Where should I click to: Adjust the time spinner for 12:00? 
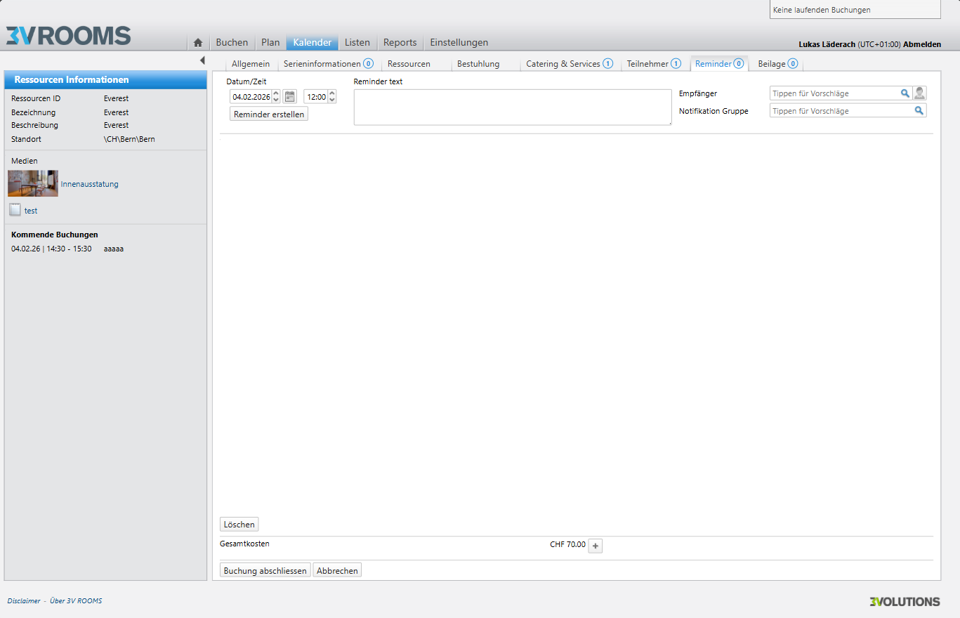pos(332,97)
